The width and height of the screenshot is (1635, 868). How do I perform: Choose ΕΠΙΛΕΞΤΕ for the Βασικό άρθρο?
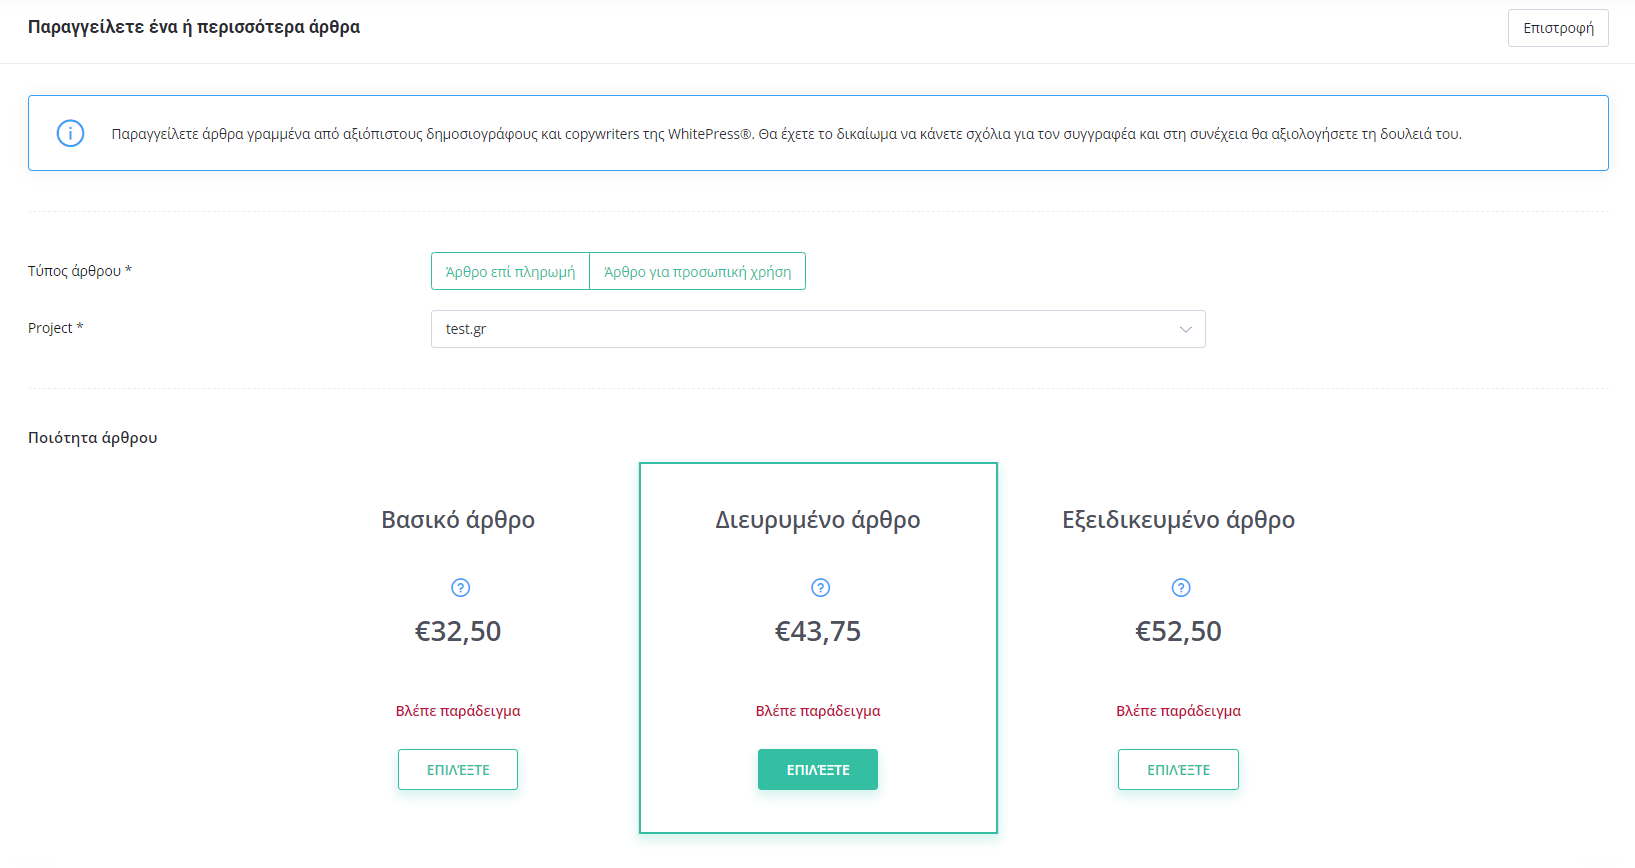coord(458,770)
